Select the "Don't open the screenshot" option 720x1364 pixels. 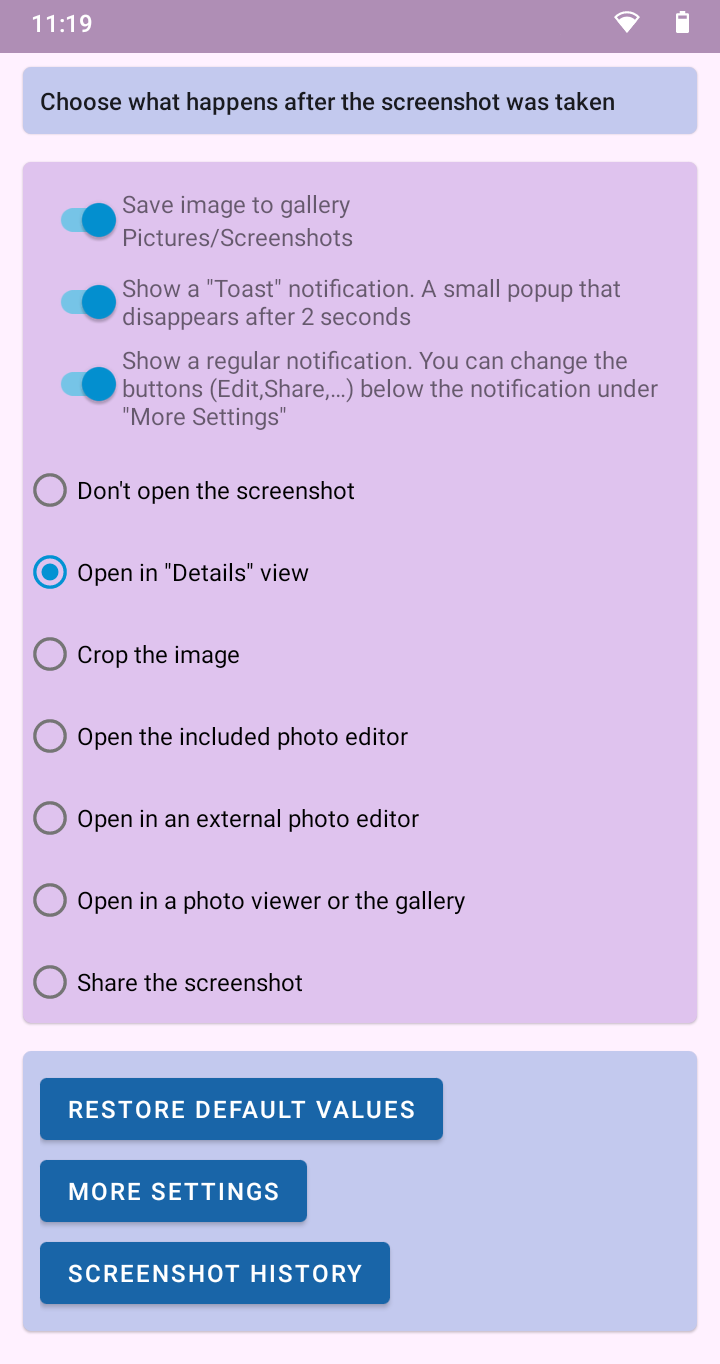pos(50,491)
